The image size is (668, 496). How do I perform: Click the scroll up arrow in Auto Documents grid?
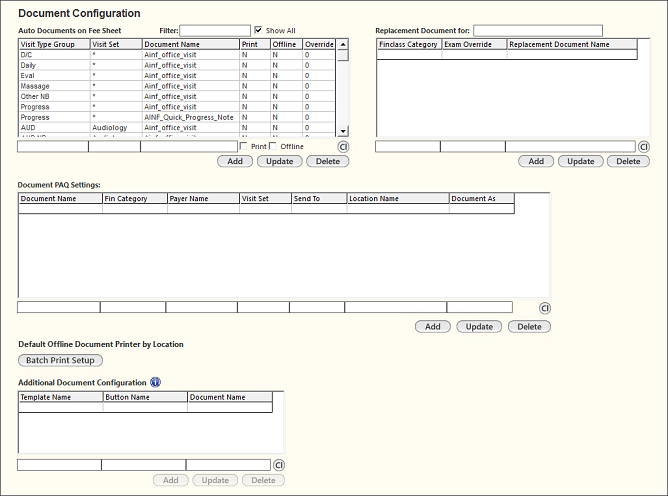tap(343, 44)
